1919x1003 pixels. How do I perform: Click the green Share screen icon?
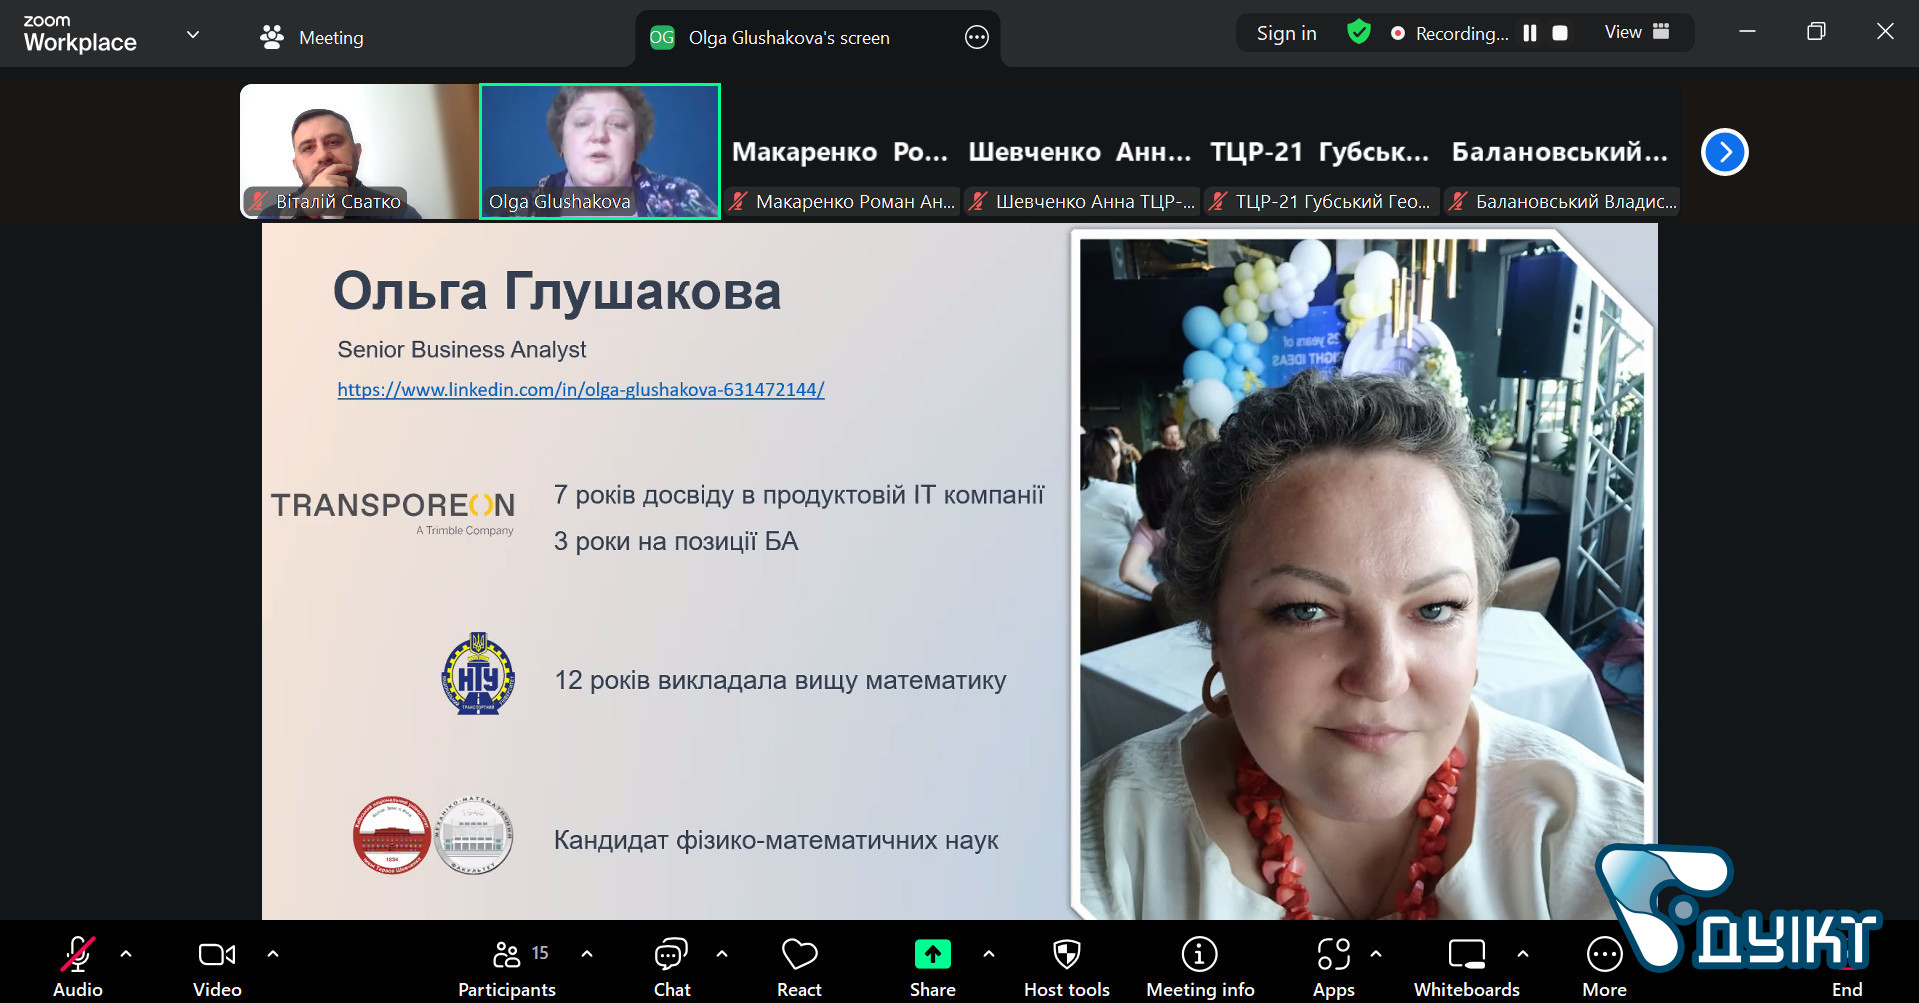pos(932,956)
